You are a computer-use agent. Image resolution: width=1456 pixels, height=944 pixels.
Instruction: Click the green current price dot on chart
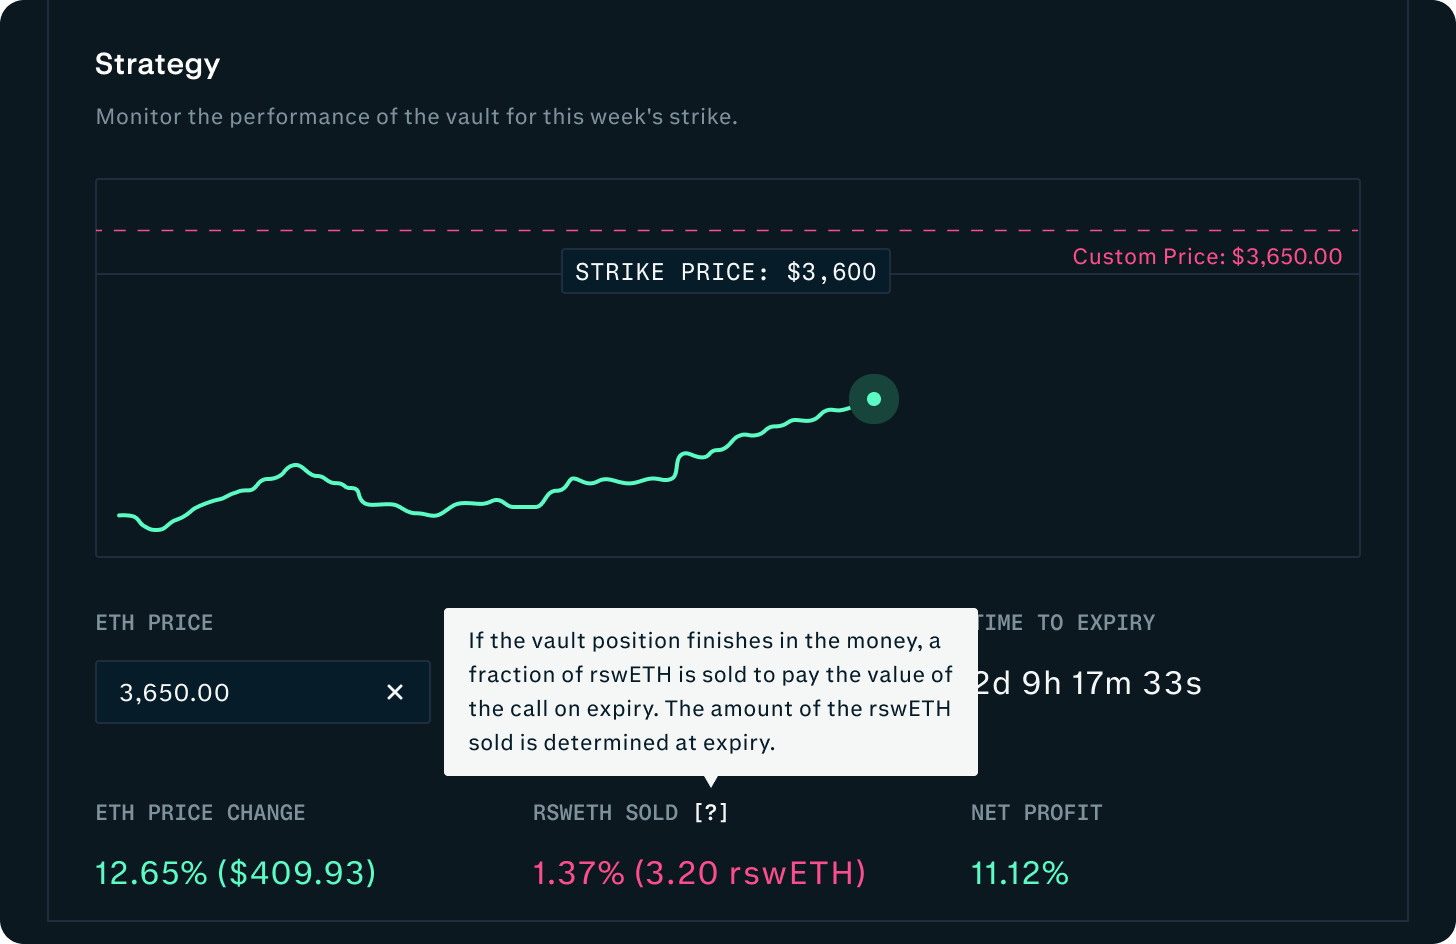coord(874,399)
